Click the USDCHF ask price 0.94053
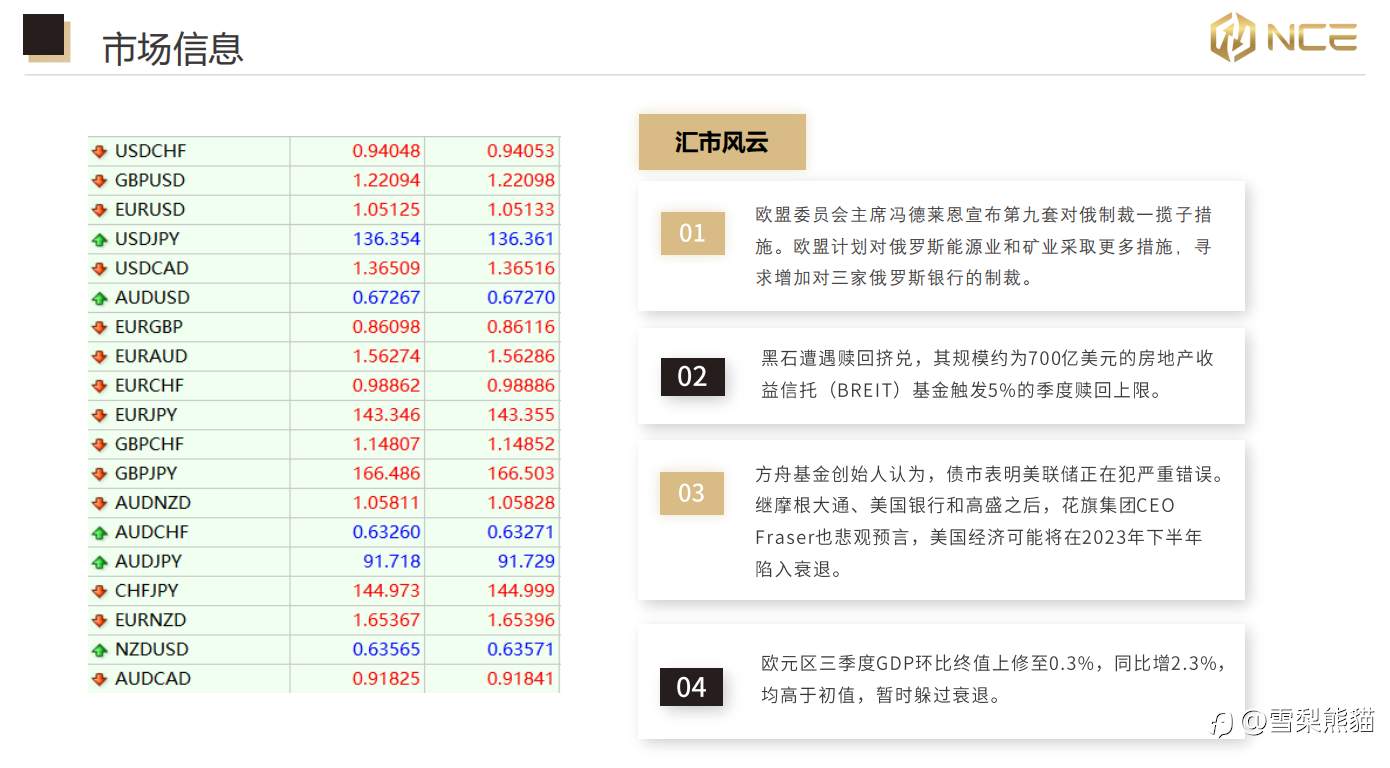The height and width of the screenshot is (768, 1390). click(x=521, y=151)
